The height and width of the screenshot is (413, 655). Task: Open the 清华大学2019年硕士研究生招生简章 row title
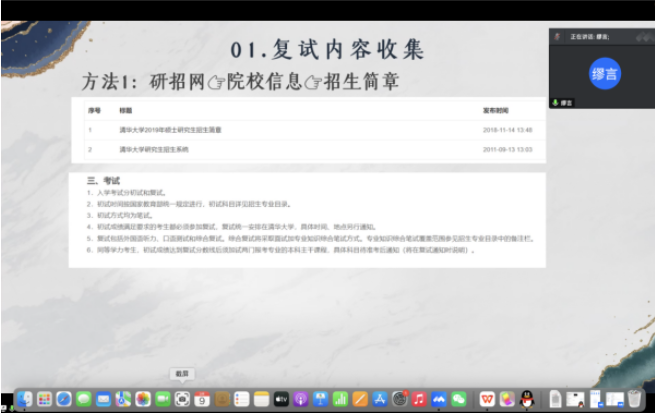170,130
